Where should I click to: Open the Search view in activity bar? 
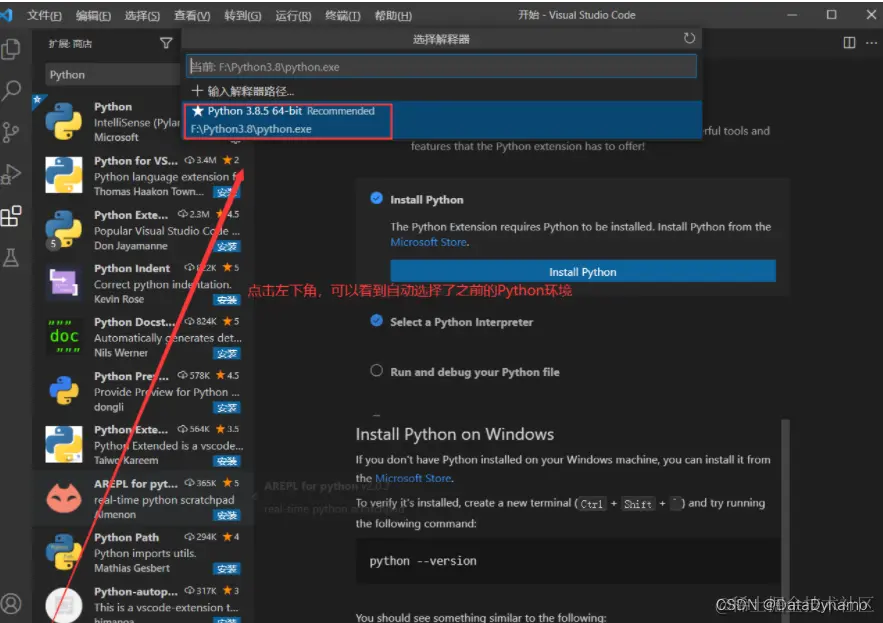(11, 90)
